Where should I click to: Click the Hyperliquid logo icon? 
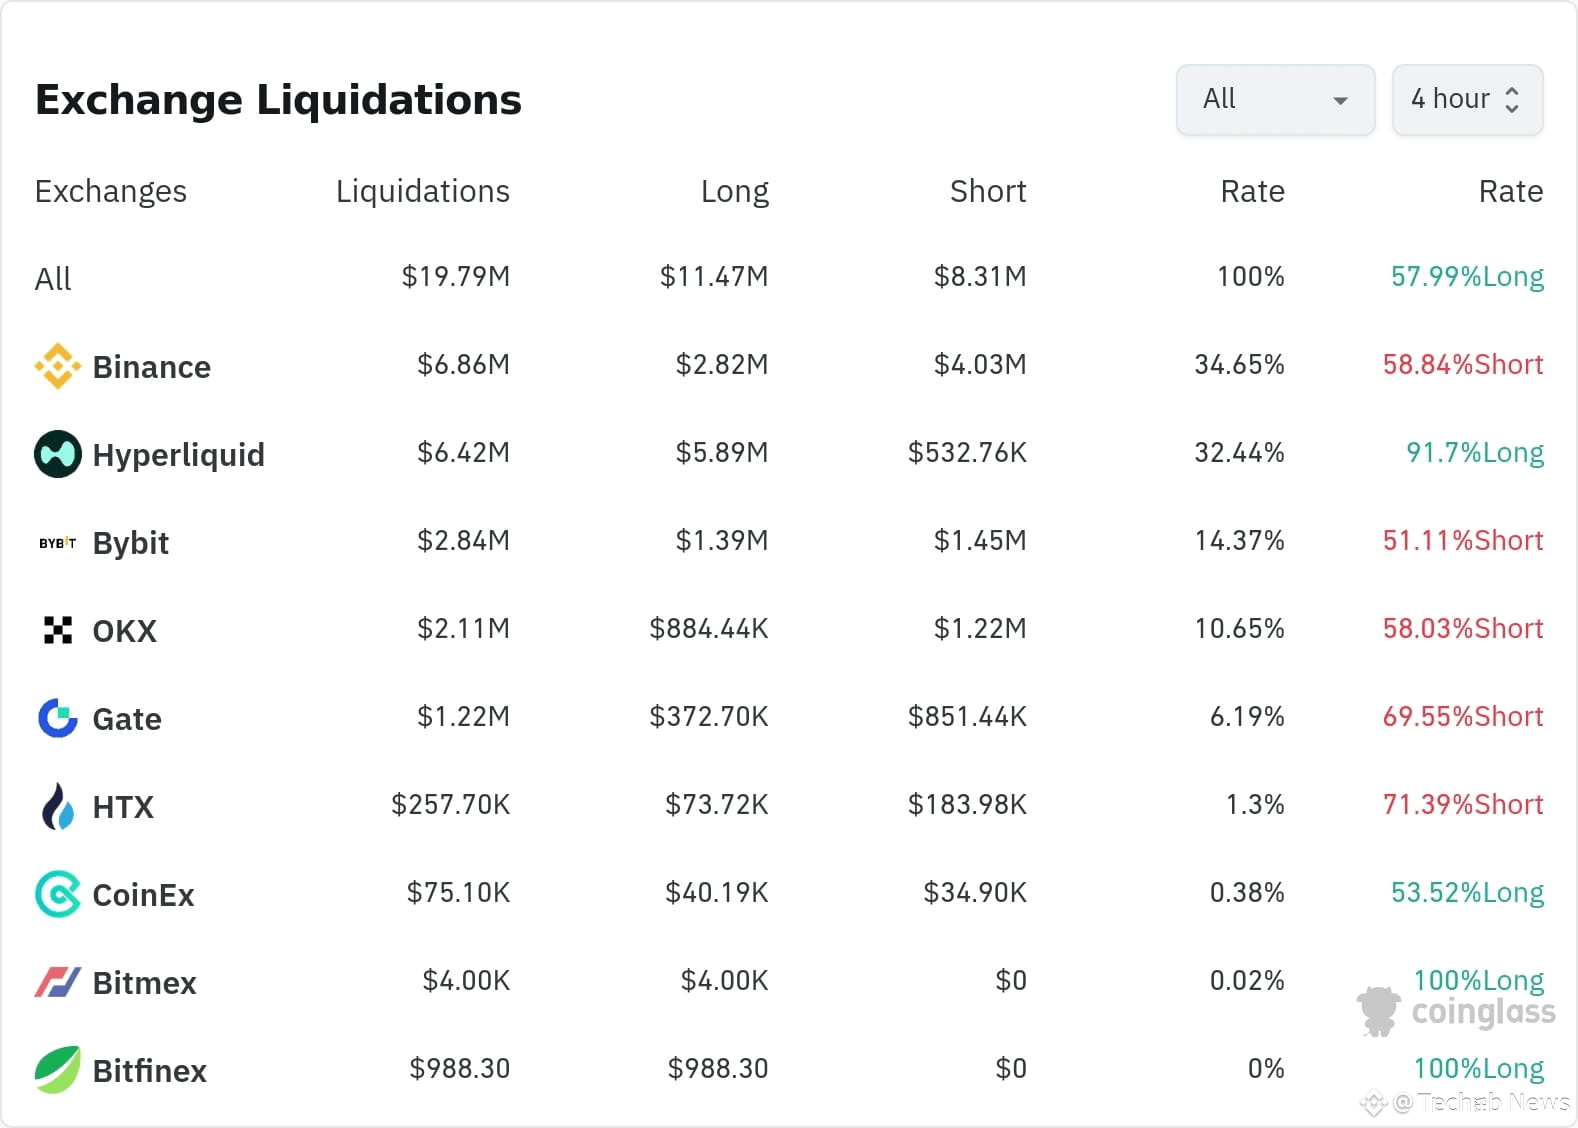click(x=58, y=454)
